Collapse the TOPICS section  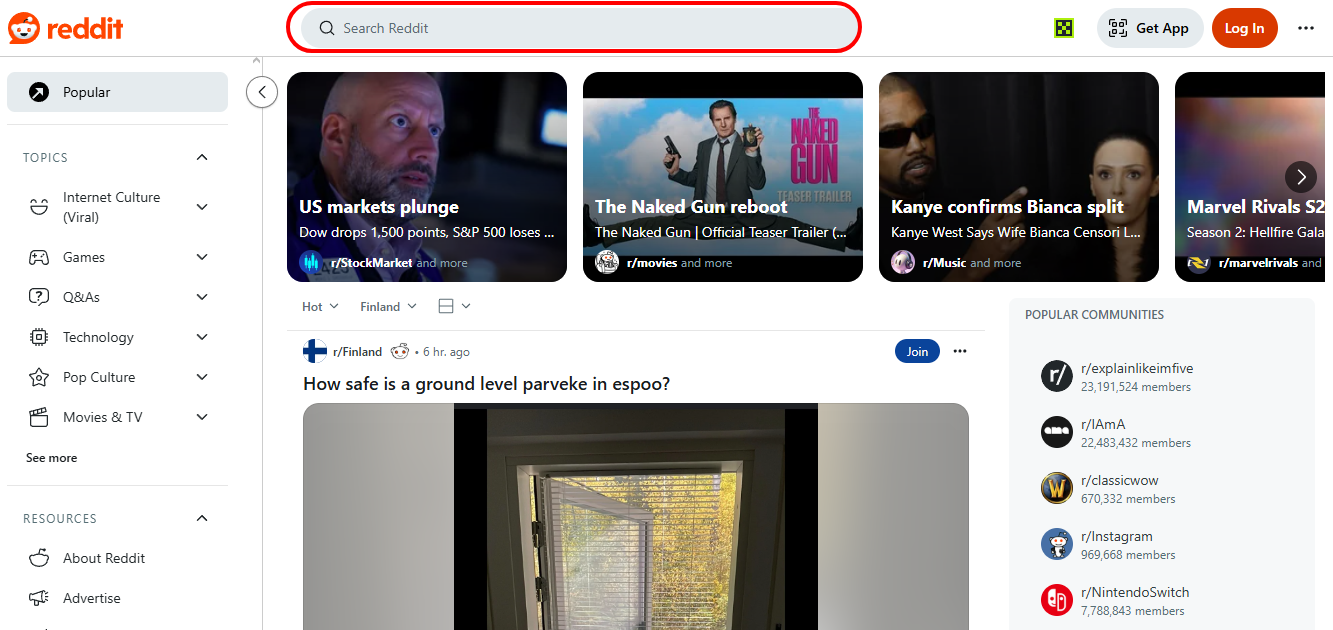pos(202,157)
